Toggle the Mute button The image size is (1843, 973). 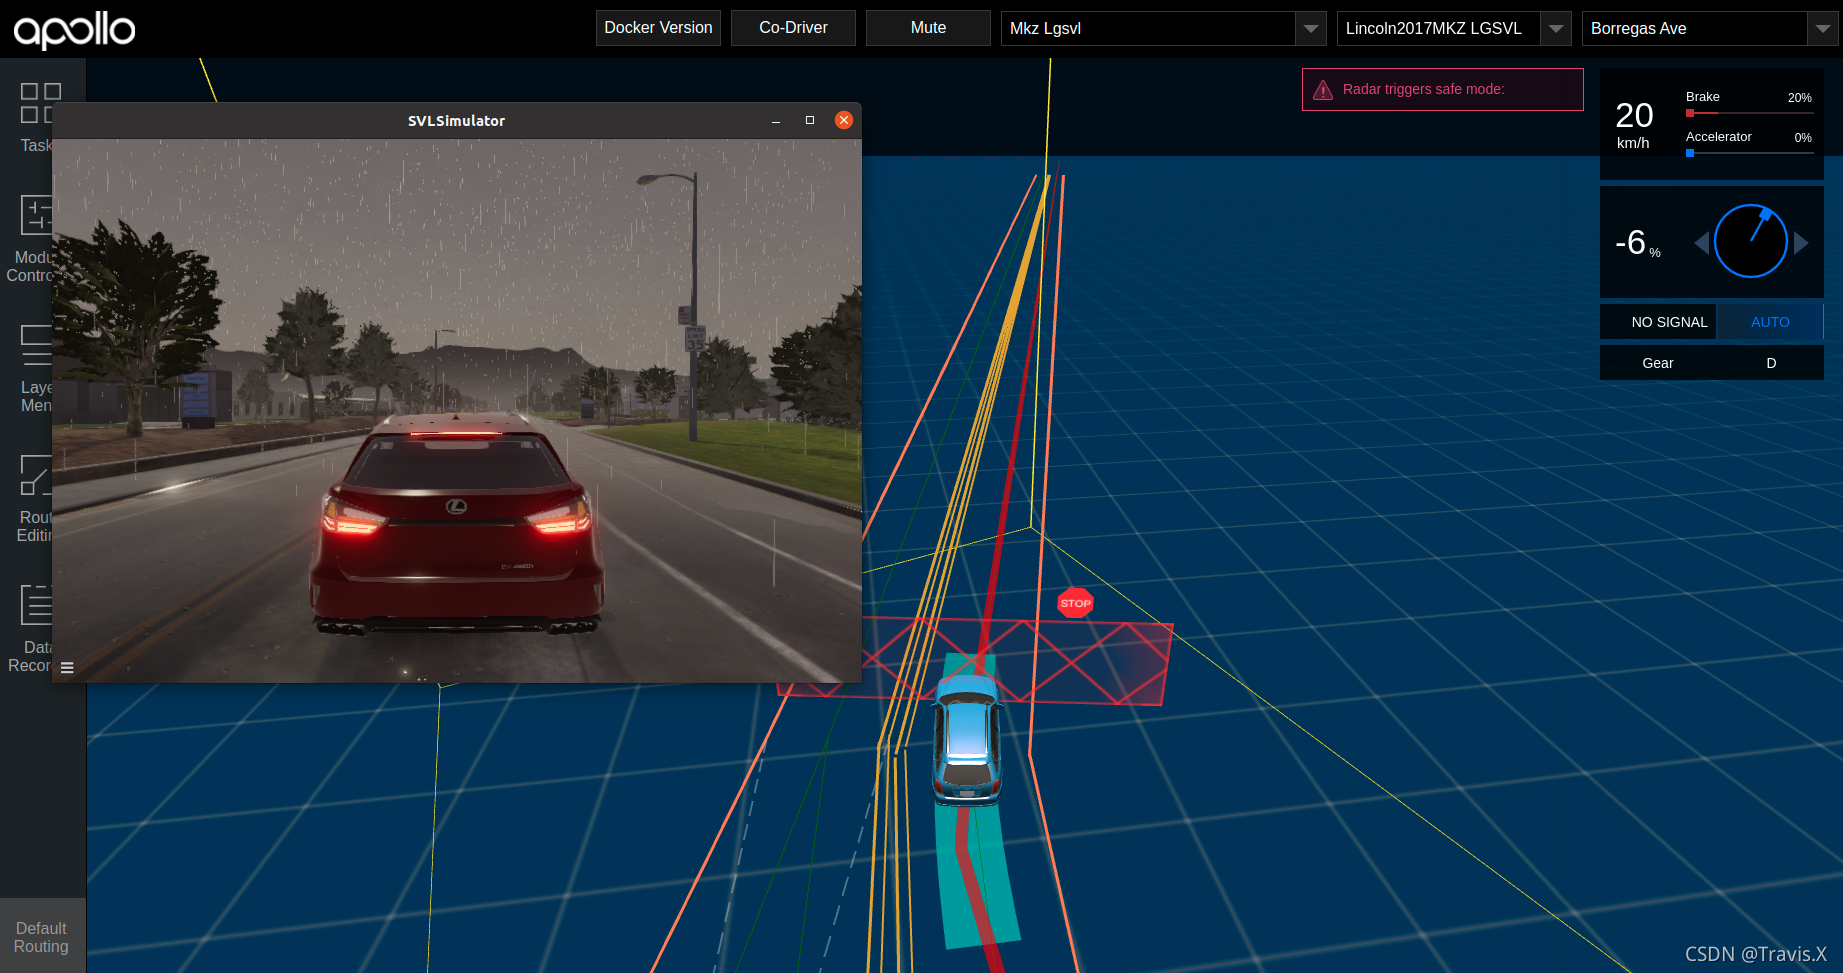click(x=928, y=28)
